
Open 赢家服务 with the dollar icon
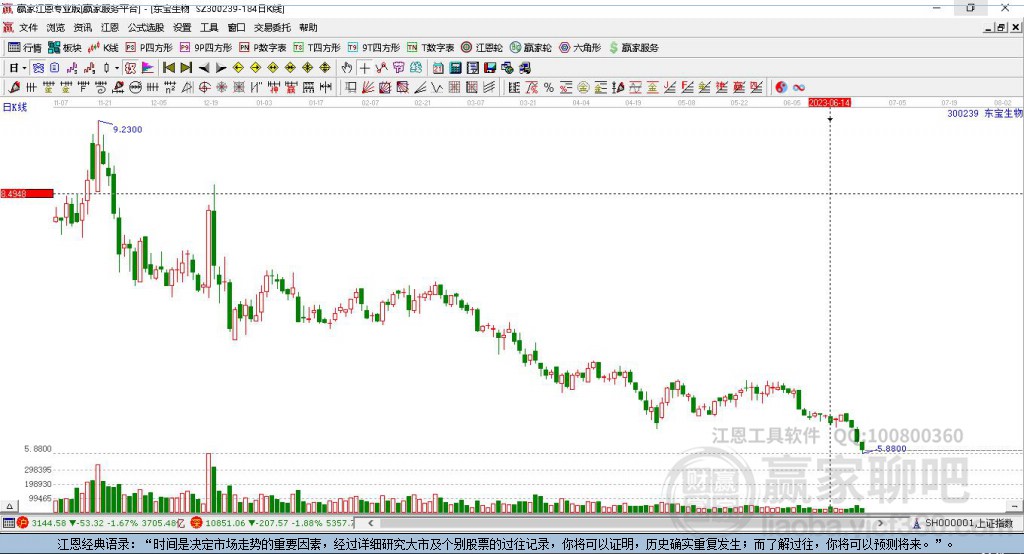pyautogui.click(x=634, y=48)
